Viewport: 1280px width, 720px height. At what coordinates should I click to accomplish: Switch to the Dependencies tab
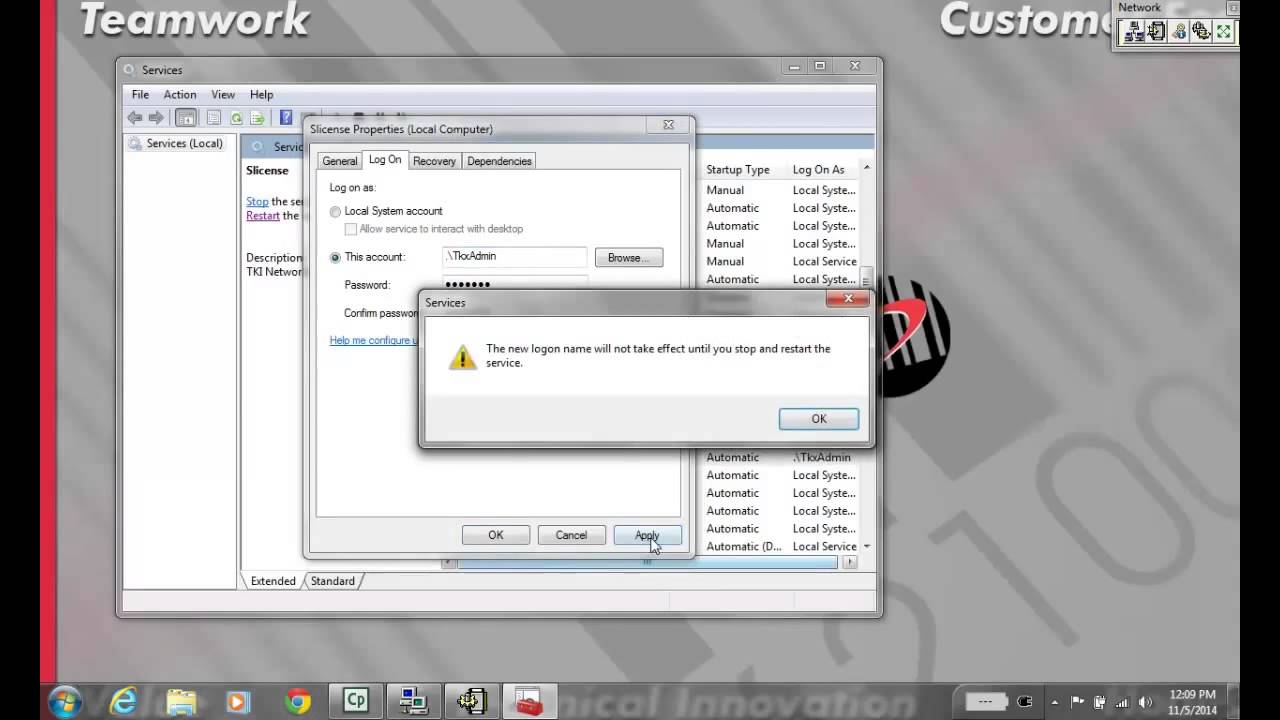[x=499, y=161]
